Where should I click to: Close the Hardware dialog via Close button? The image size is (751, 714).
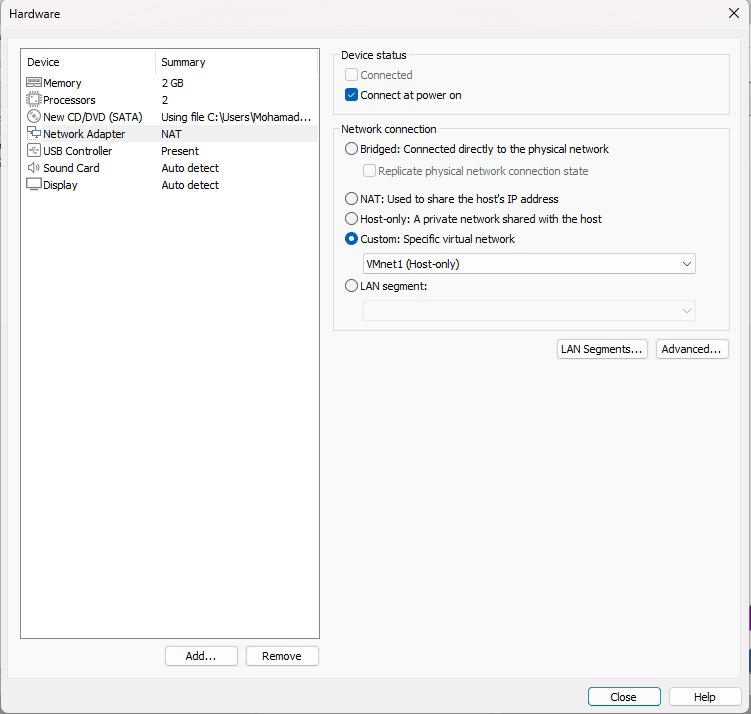(624, 697)
